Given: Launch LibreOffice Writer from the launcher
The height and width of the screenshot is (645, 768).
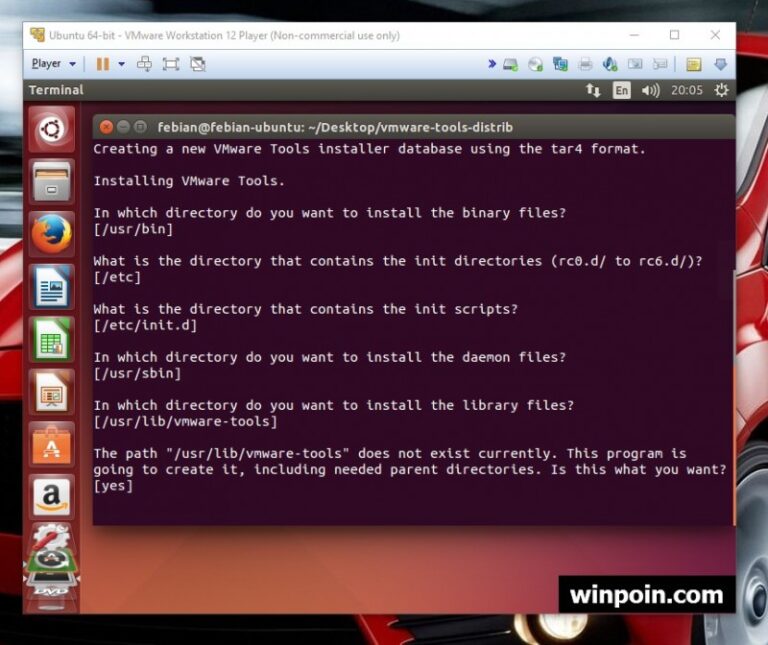Looking at the screenshot, I should (x=51, y=287).
